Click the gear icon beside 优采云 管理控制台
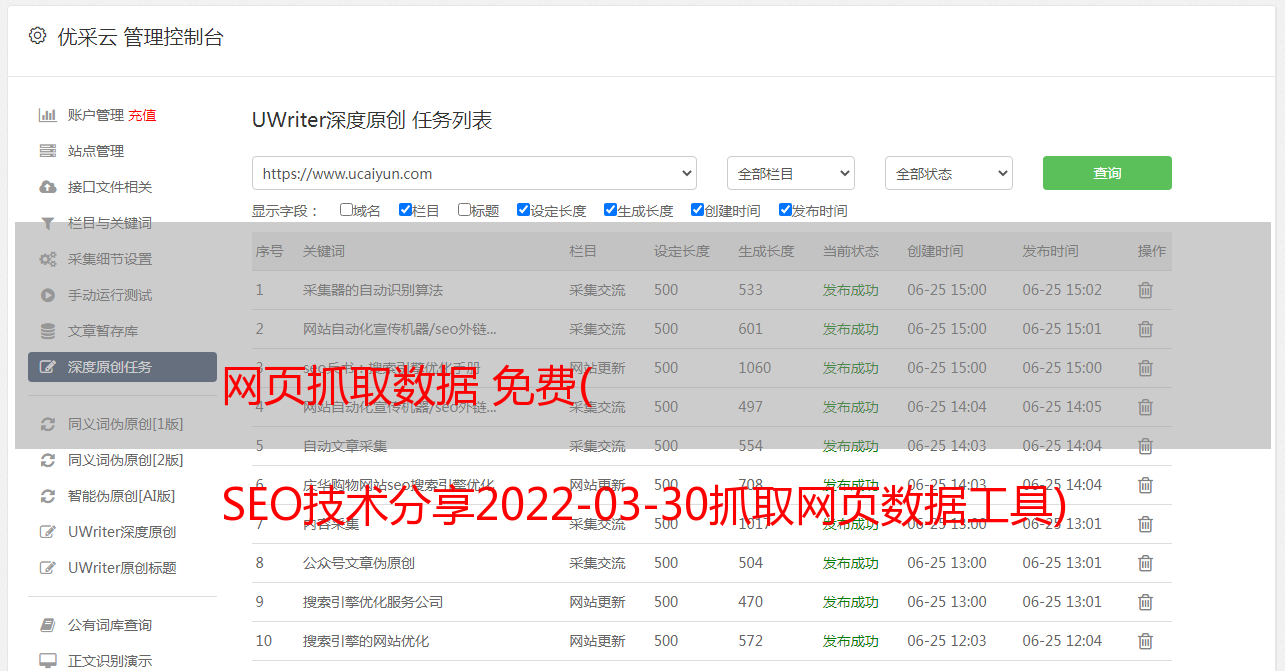The width and height of the screenshot is (1285, 671). pos(38,36)
